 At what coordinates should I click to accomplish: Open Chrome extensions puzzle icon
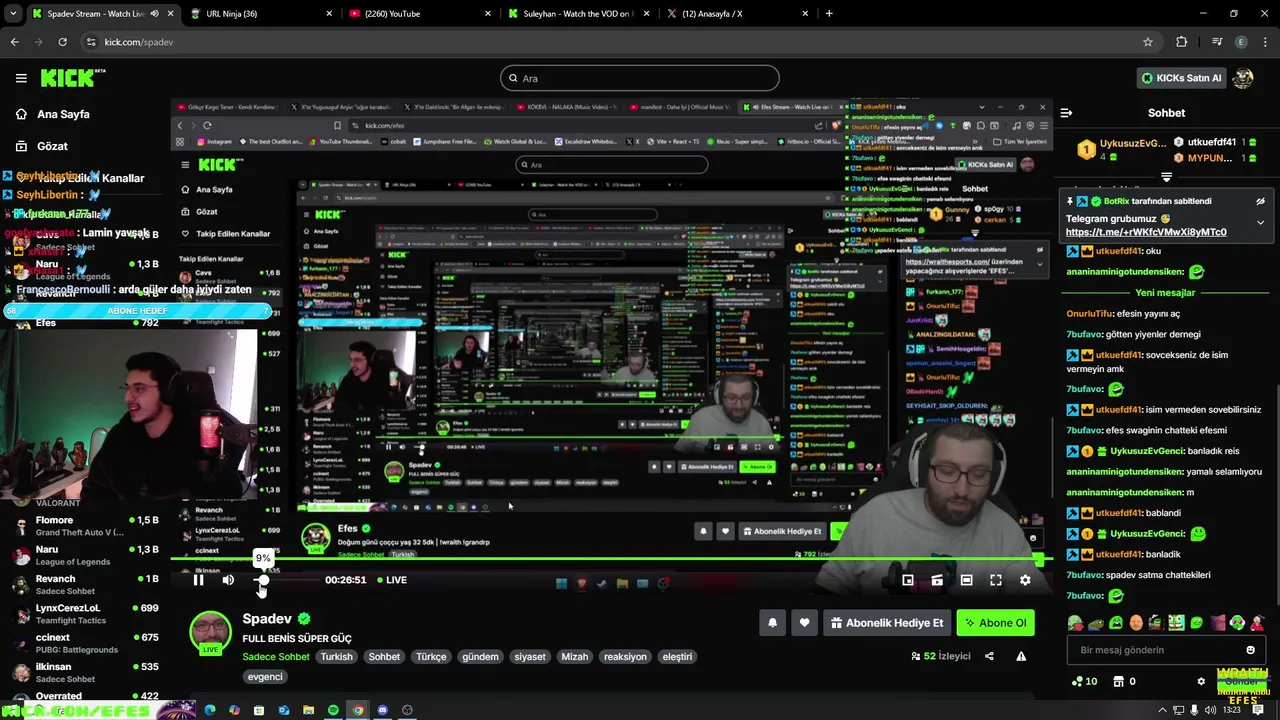[x=1182, y=42]
